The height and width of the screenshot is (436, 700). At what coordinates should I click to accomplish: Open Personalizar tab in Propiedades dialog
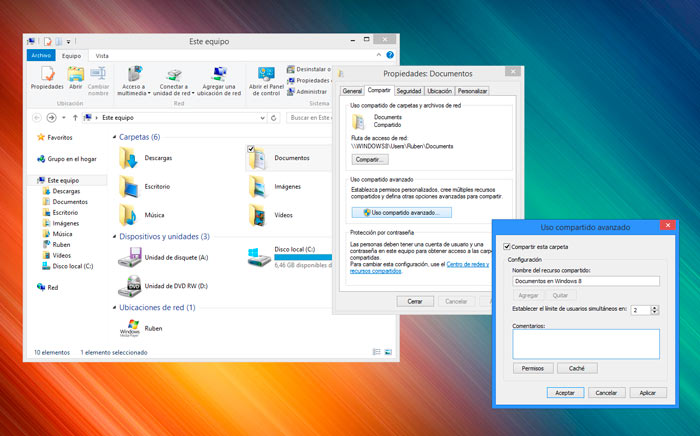click(472, 91)
